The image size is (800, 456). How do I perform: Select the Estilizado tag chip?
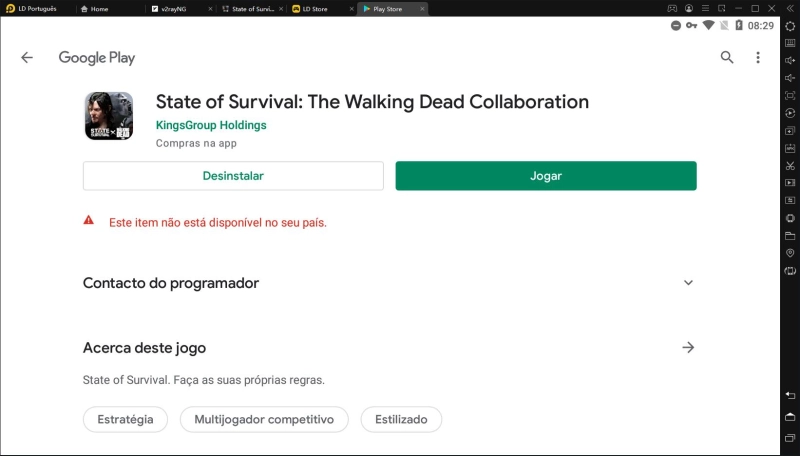(401, 420)
